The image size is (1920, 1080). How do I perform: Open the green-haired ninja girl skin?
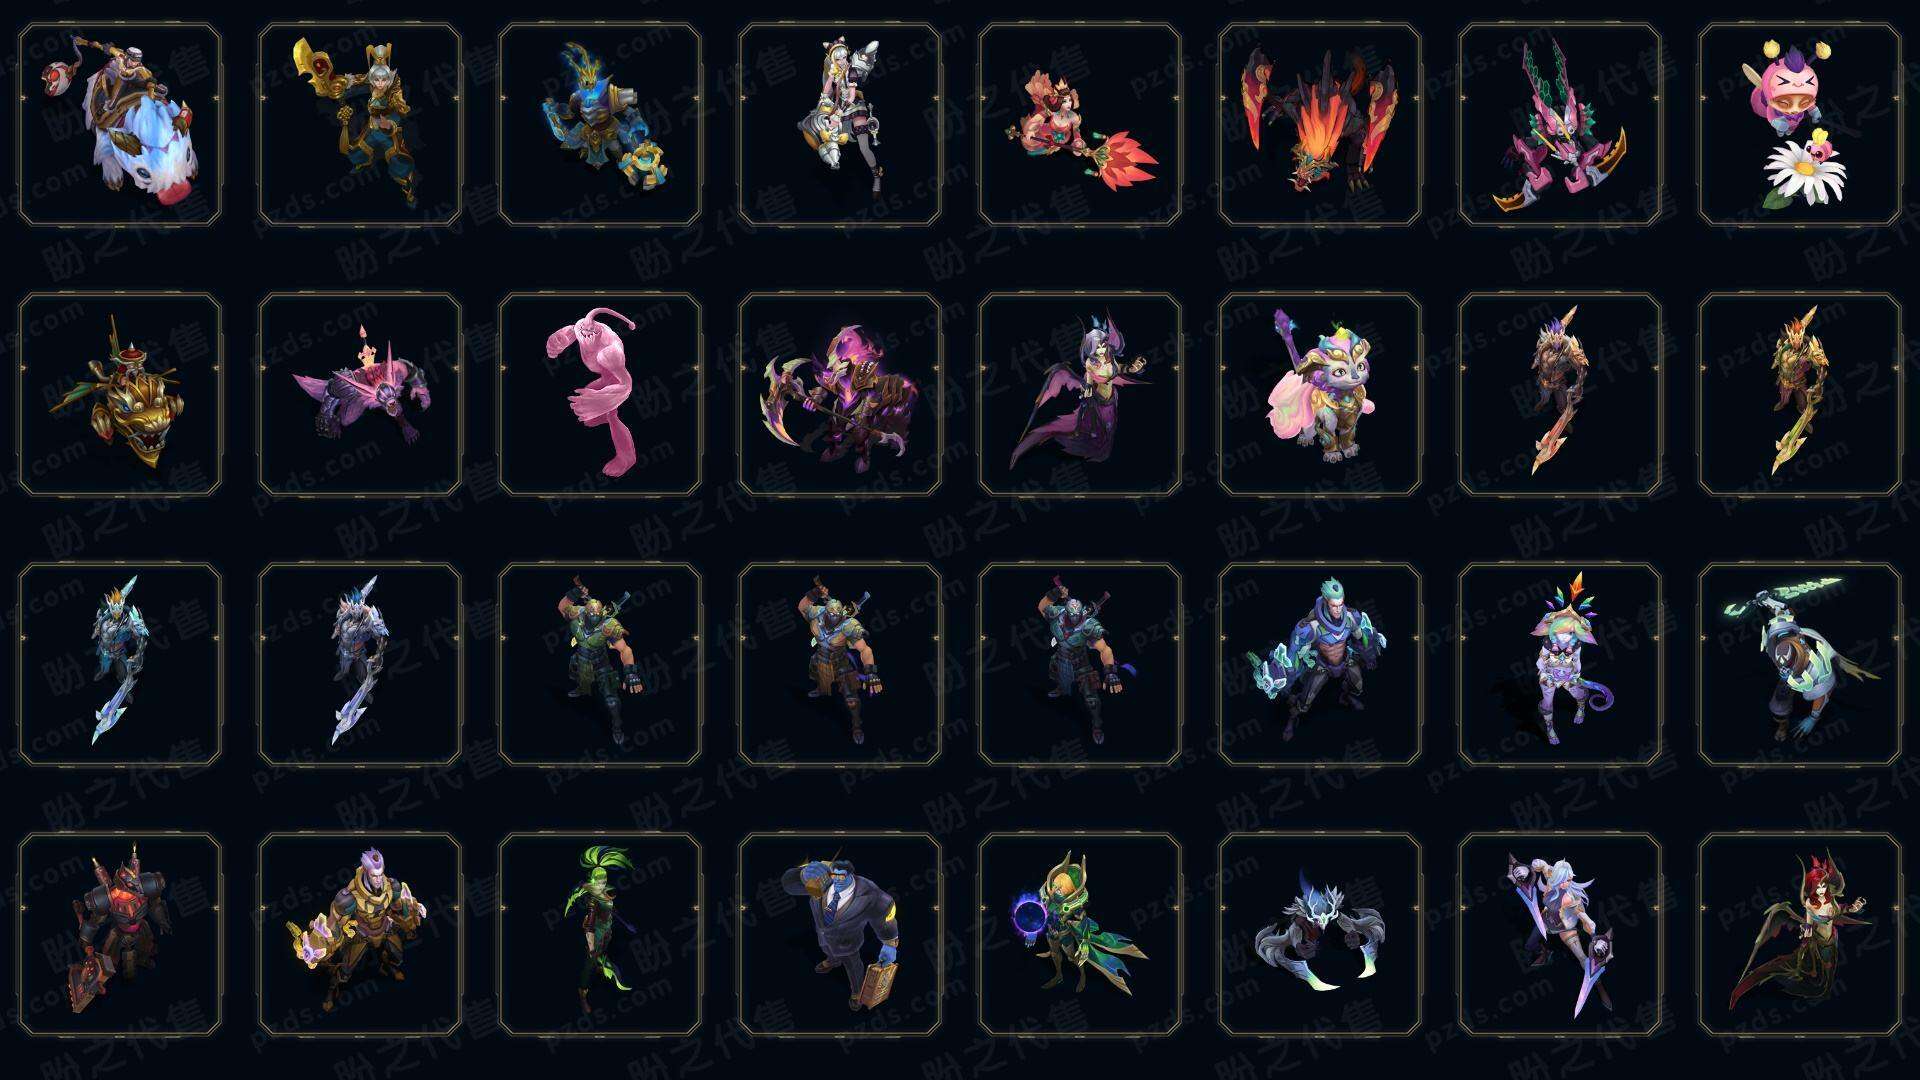pos(600,935)
